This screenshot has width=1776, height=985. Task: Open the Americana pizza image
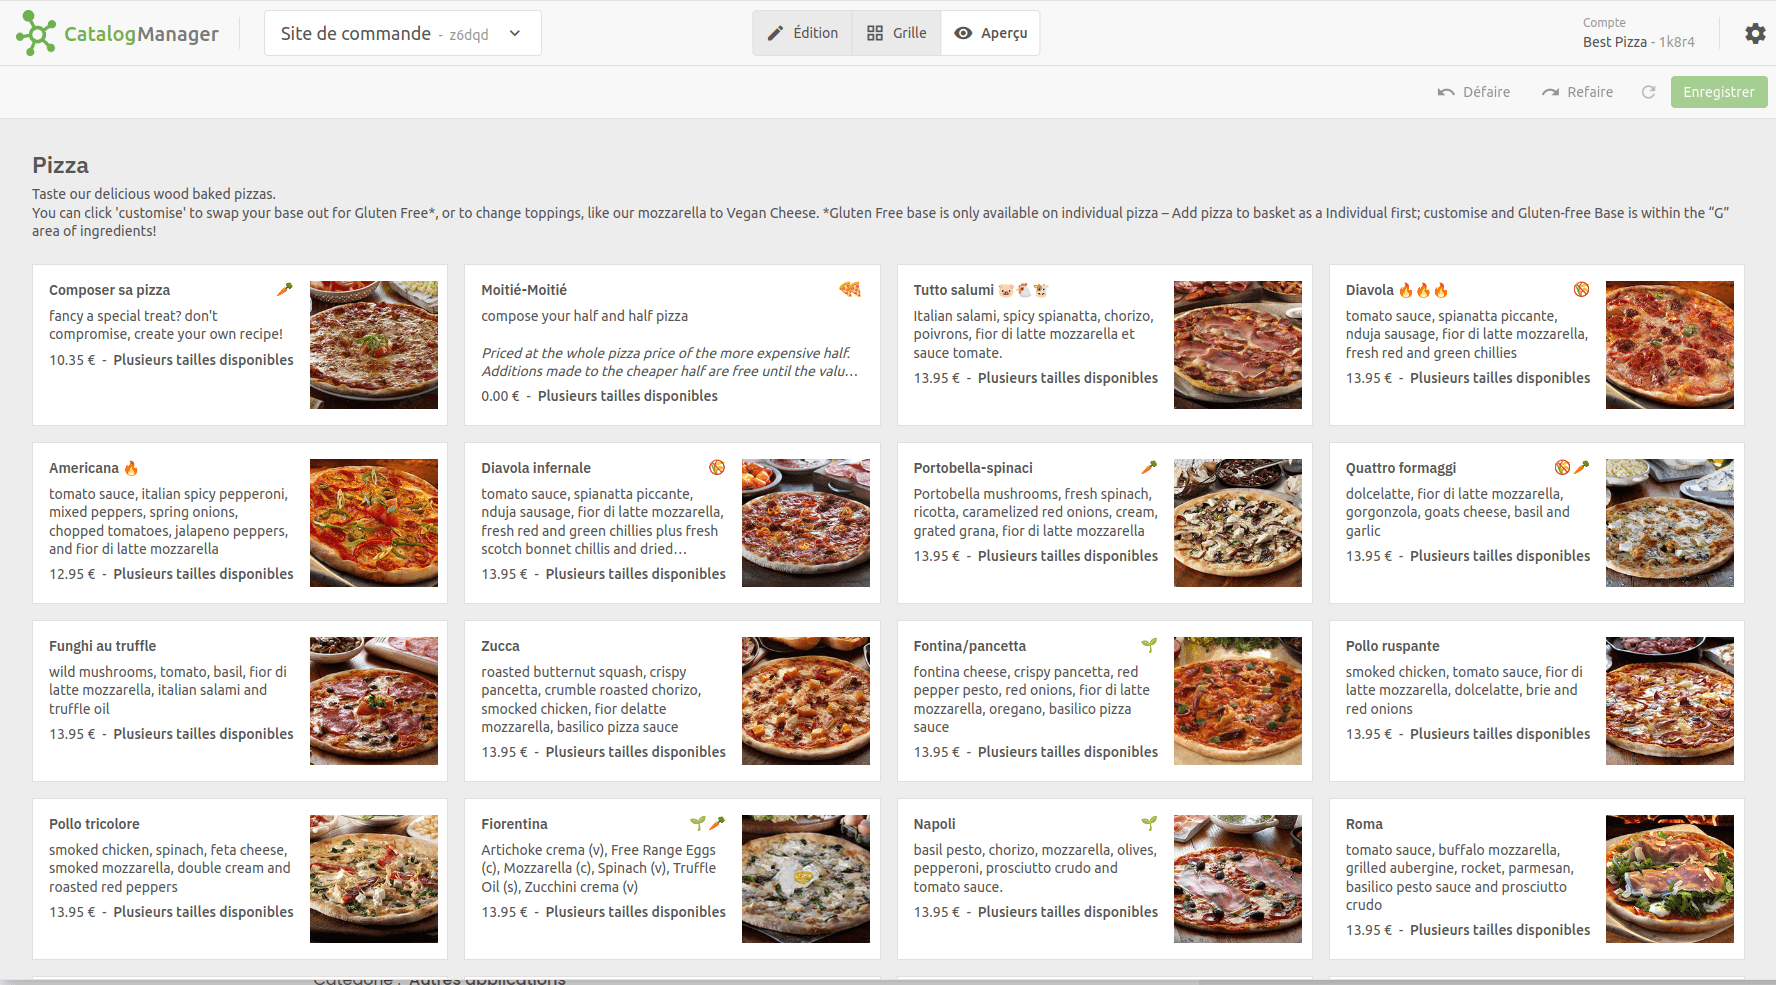click(x=374, y=523)
